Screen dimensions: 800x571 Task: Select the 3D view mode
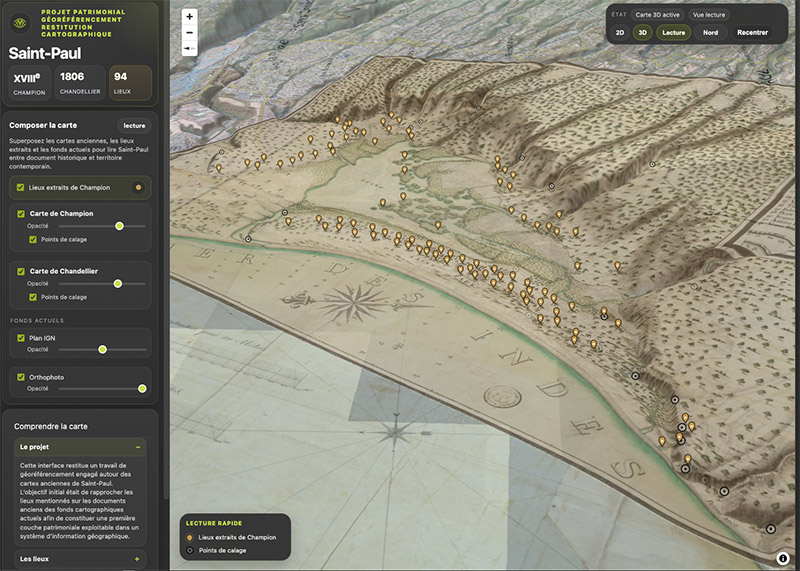642,33
